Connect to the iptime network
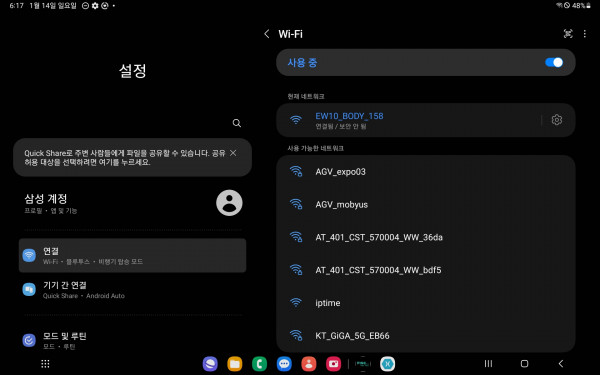Viewport: 600px width, 375px height. pos(426,303)
